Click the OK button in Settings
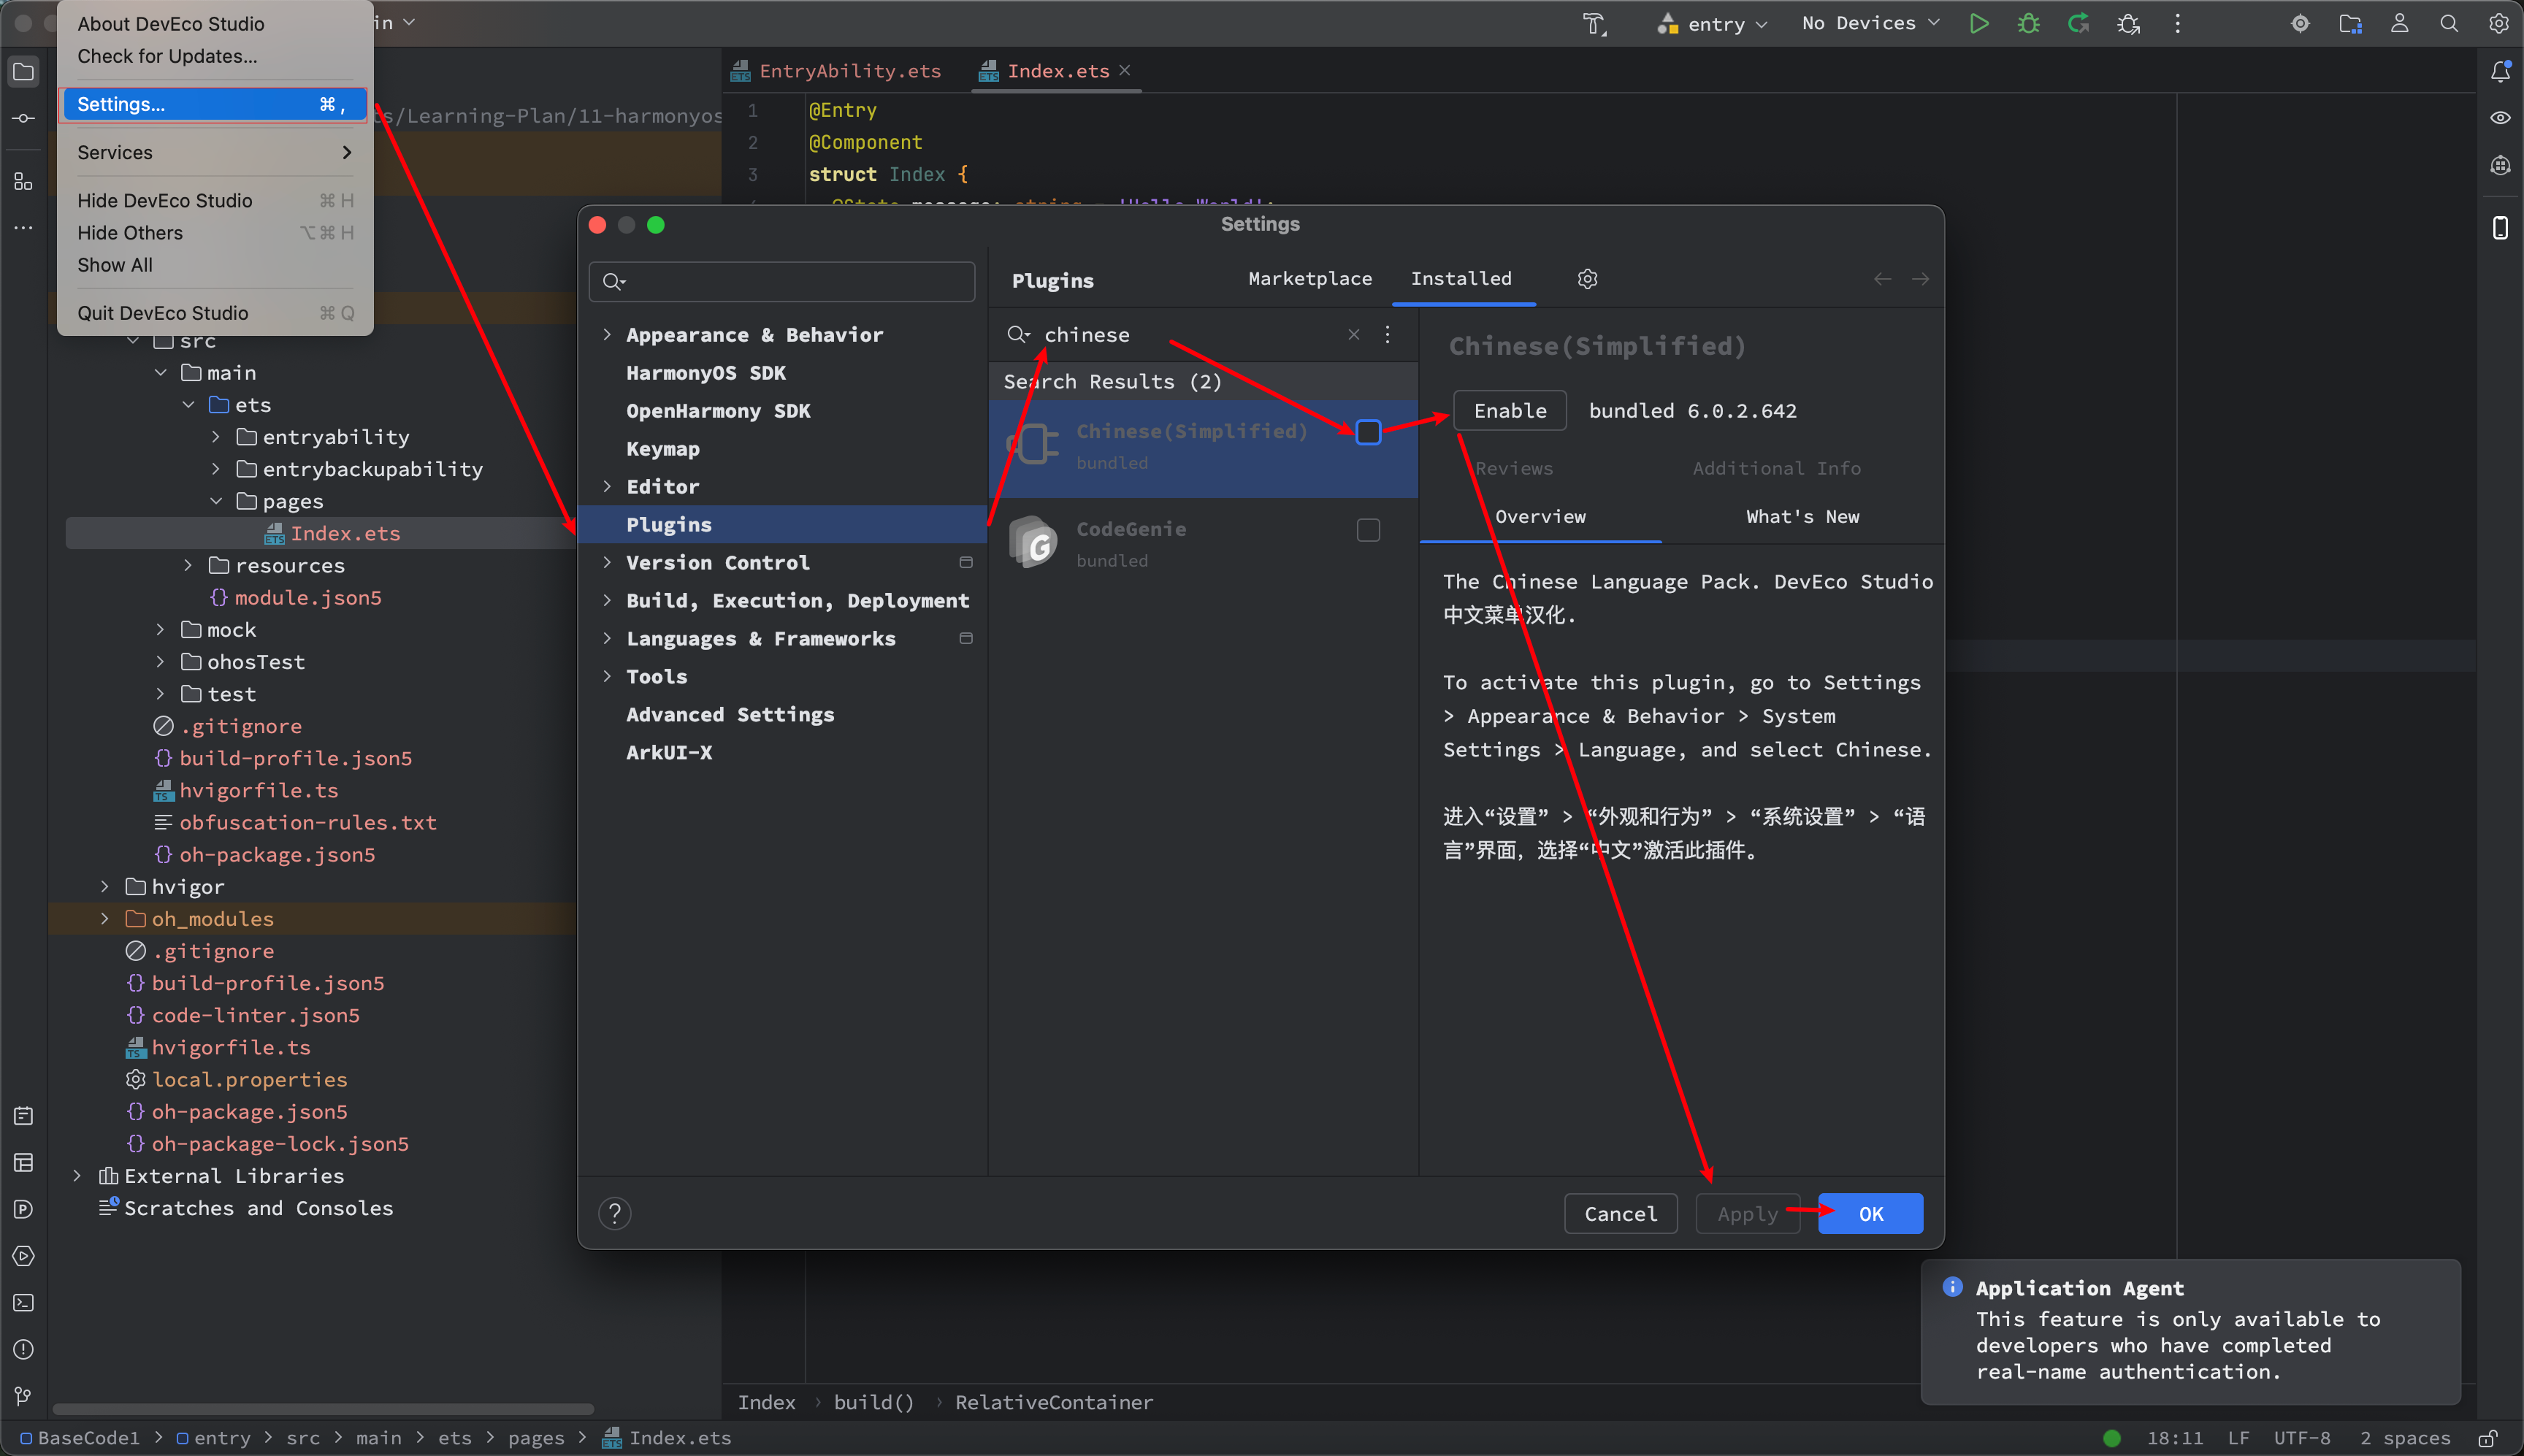This screenshot has height=1456, width=2524. [1870, 1214]
